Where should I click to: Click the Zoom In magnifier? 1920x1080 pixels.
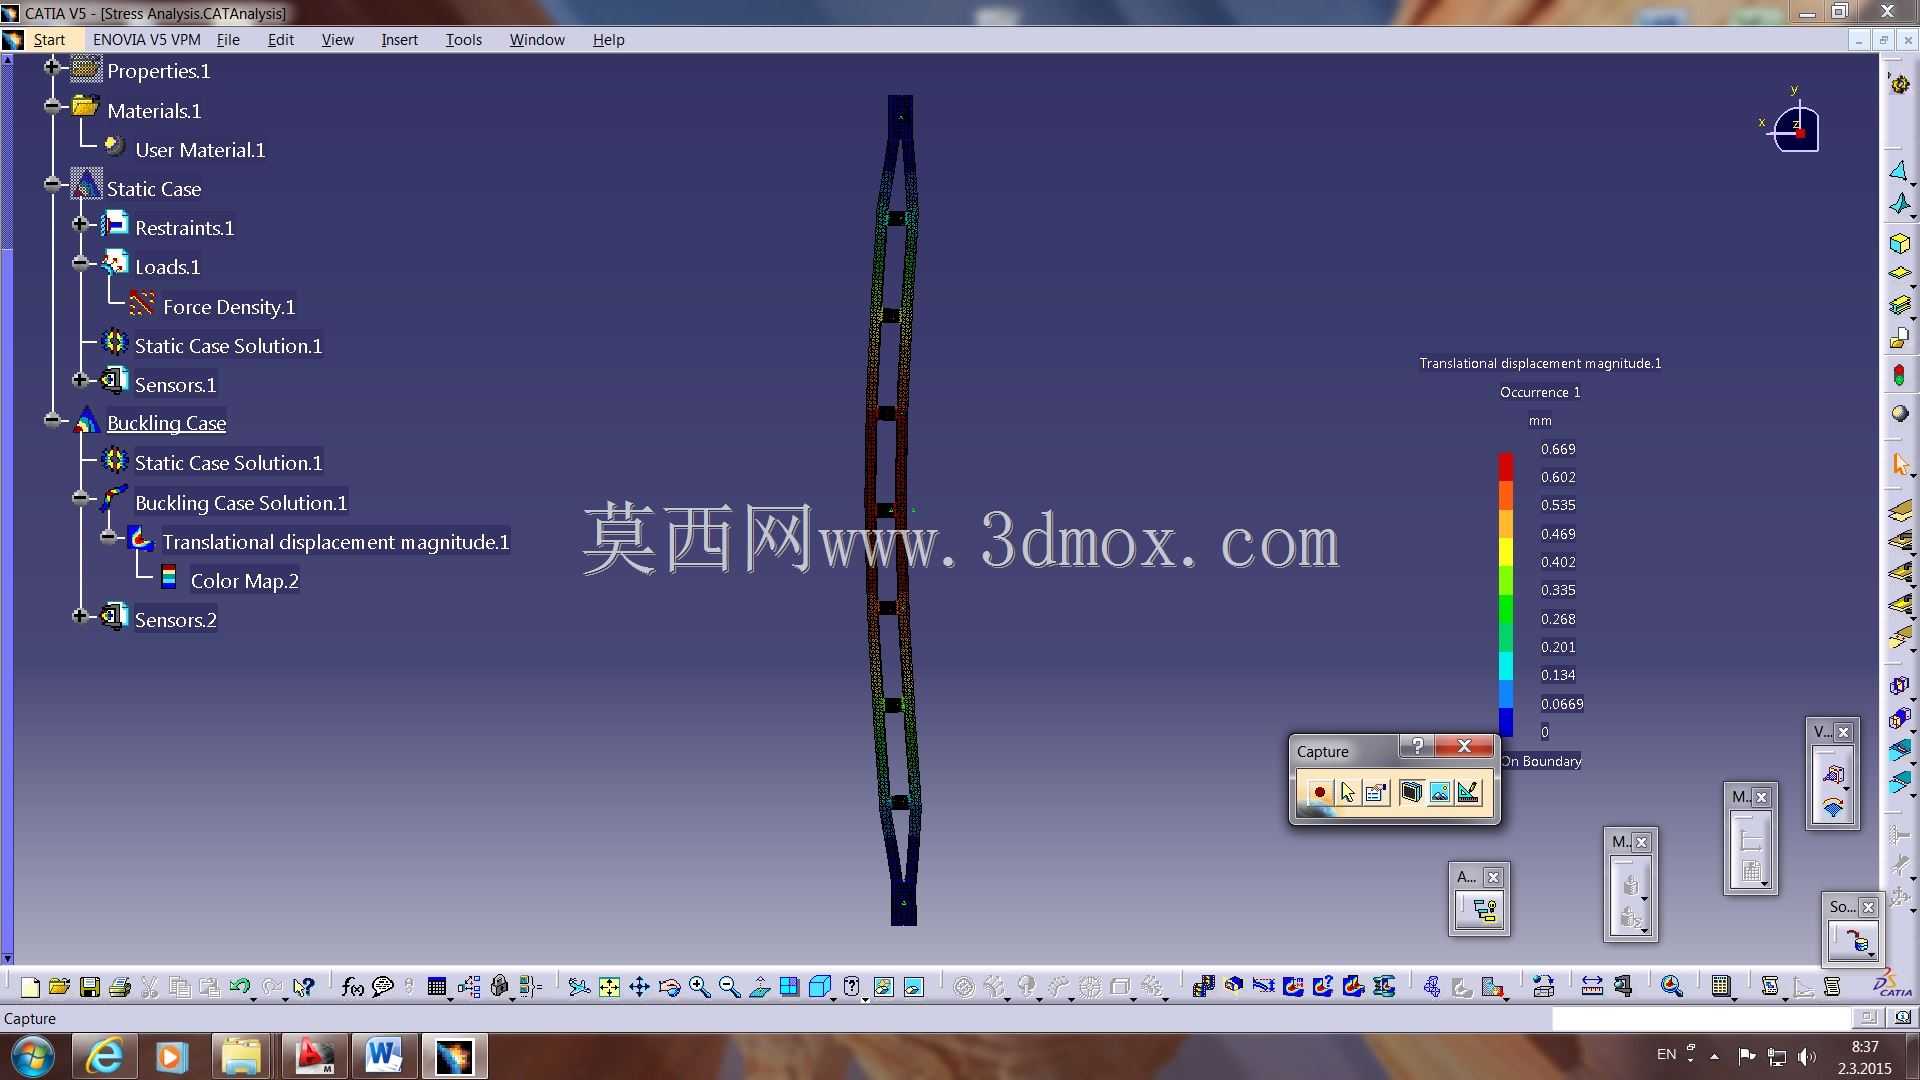(x=699, y=988)
